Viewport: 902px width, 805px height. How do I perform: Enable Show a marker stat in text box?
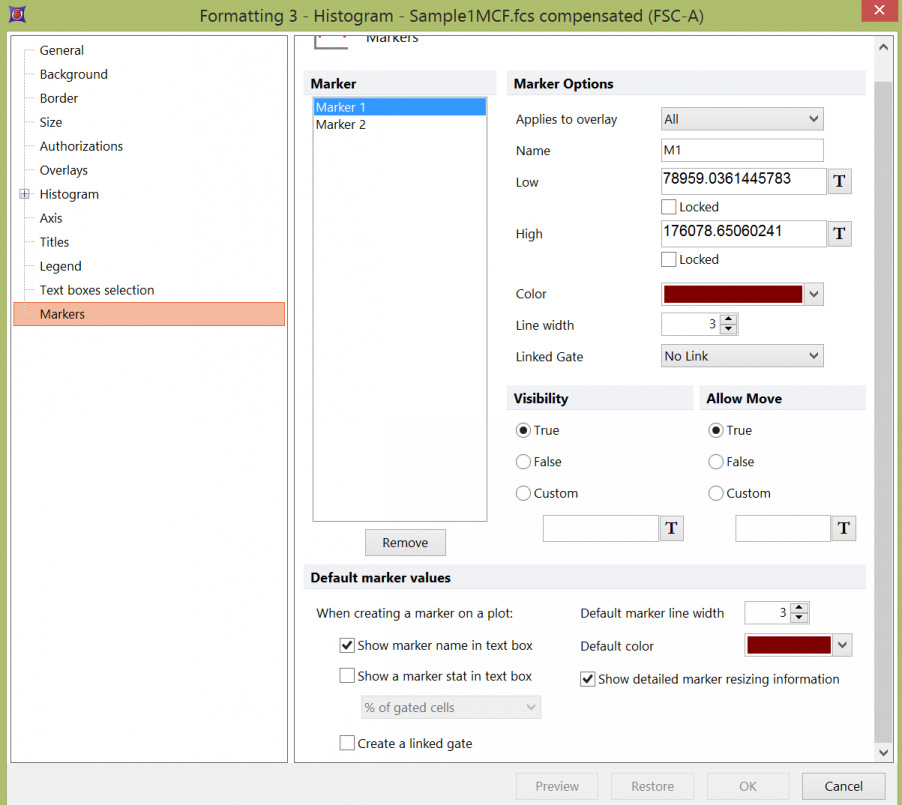point(347,676)
